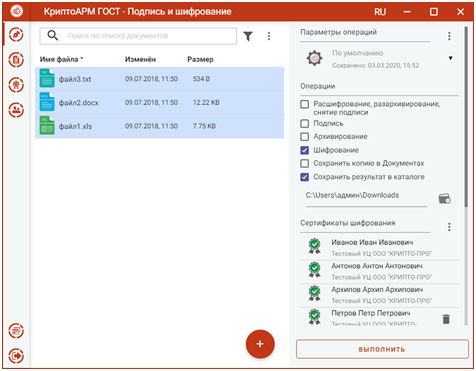Click the search magnifier icon

pyautogui.click(x=53, y=35)
